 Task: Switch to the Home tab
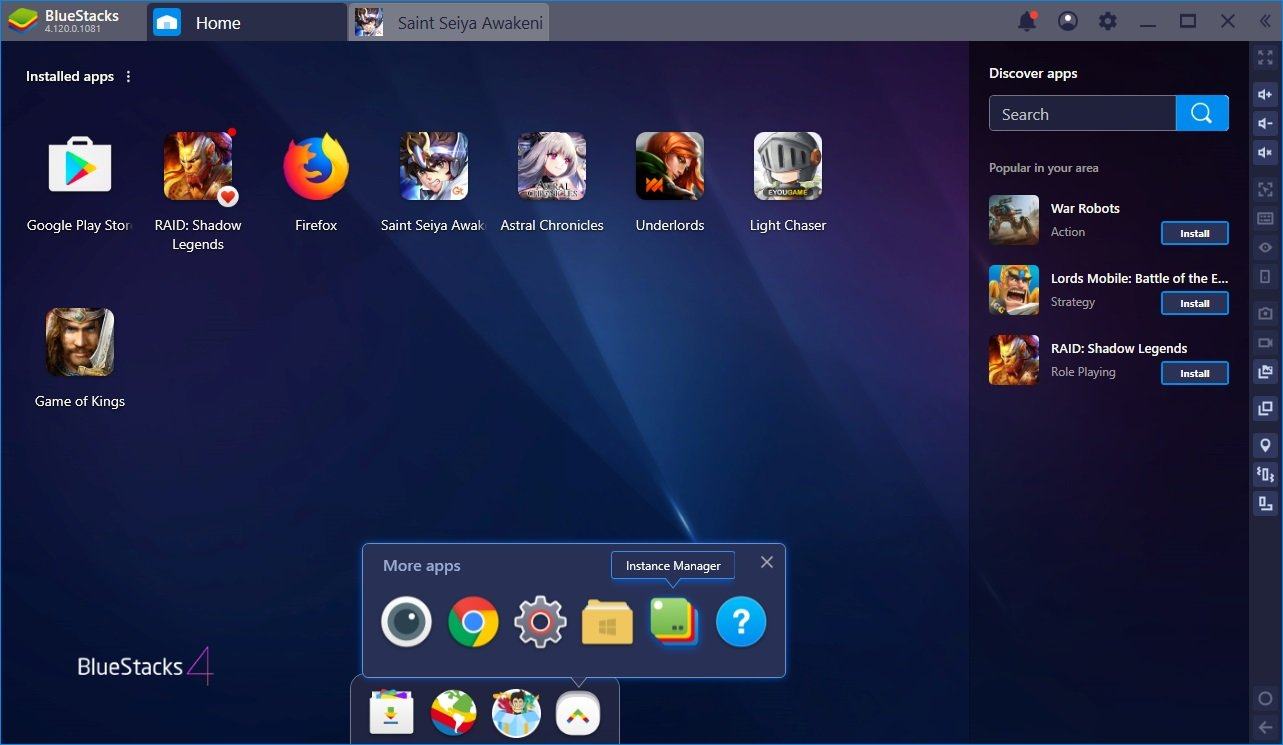pyautogui.click(x=248, y=22)
